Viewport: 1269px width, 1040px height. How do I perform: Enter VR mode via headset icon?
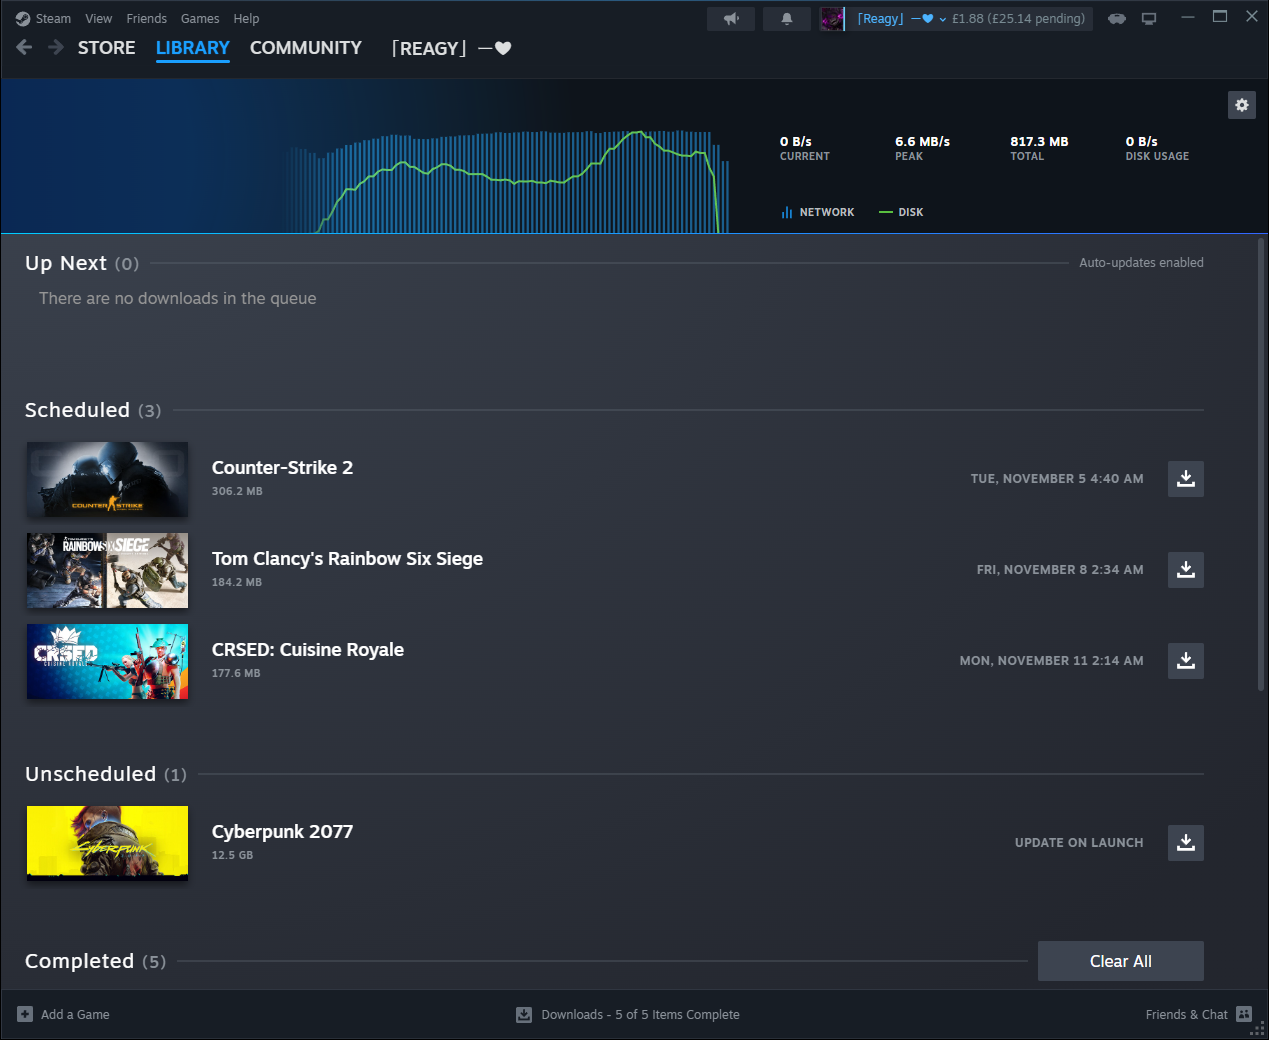pos(1117,19)
